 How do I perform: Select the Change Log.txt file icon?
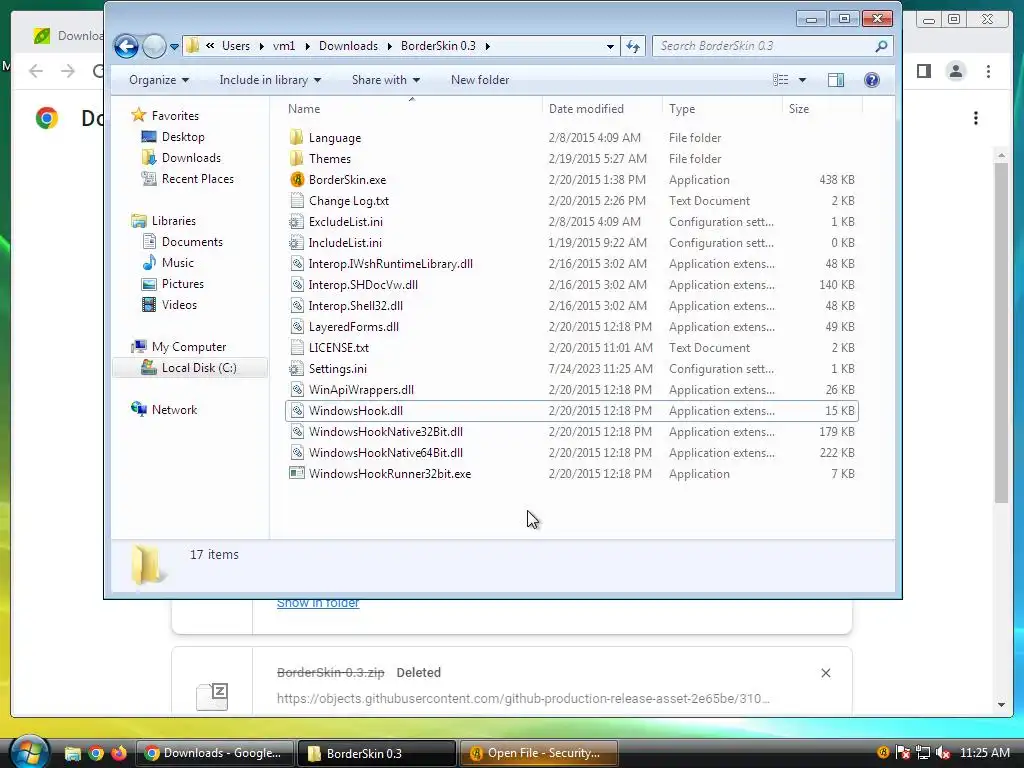pyautogui.click(x=296, y=200)
